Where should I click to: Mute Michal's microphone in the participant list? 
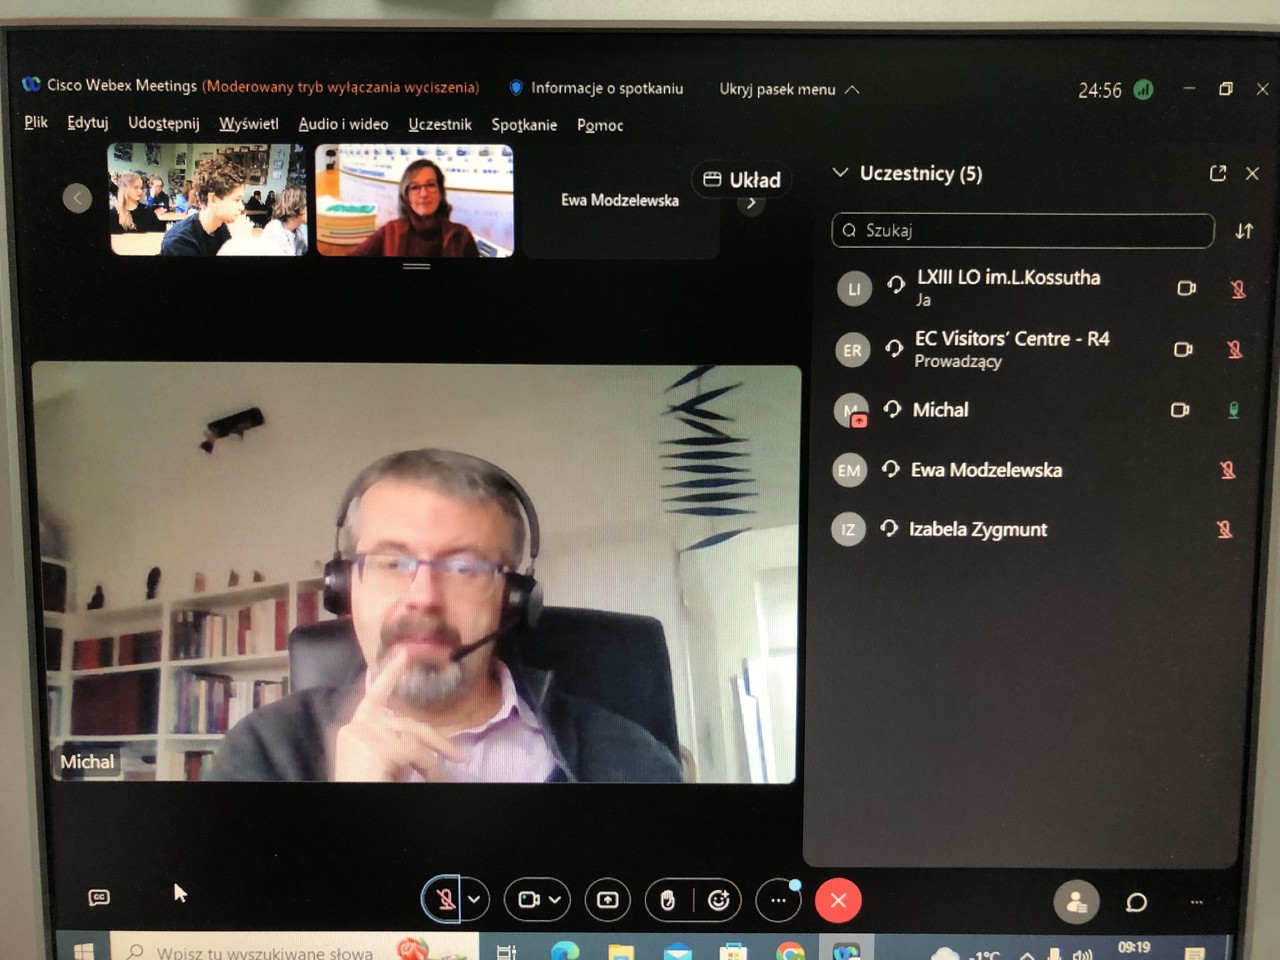point(1233,410)
